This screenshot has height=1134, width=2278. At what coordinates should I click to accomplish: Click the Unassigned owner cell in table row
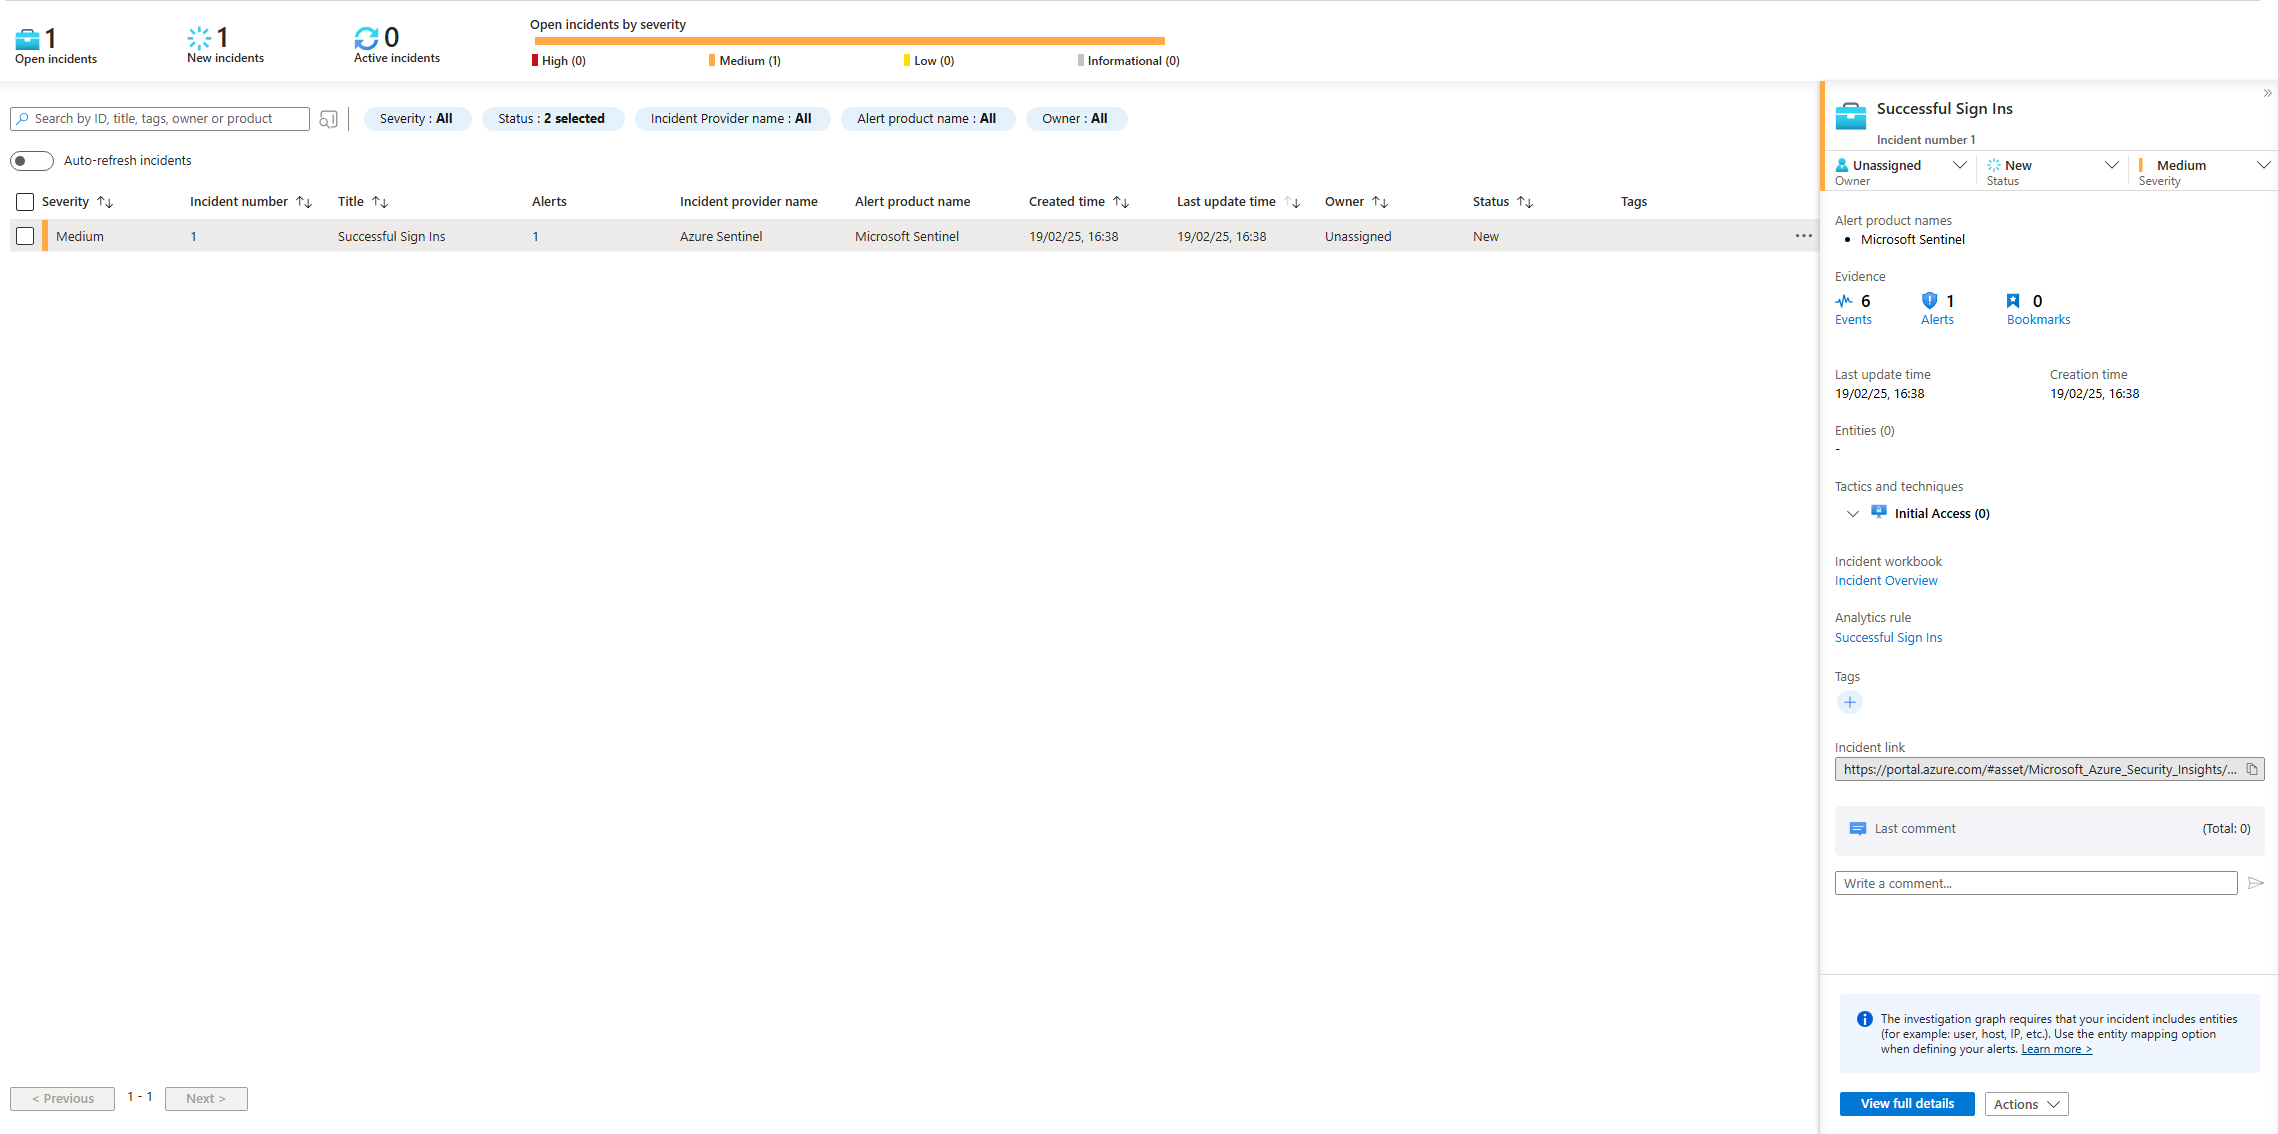click(x=1358, y=237)
